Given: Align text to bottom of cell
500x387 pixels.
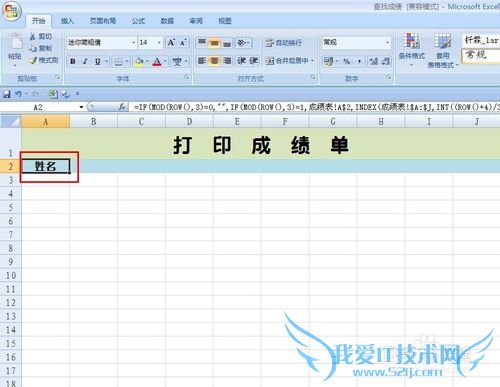Looking at the screenshot, I should coord(227,43).
